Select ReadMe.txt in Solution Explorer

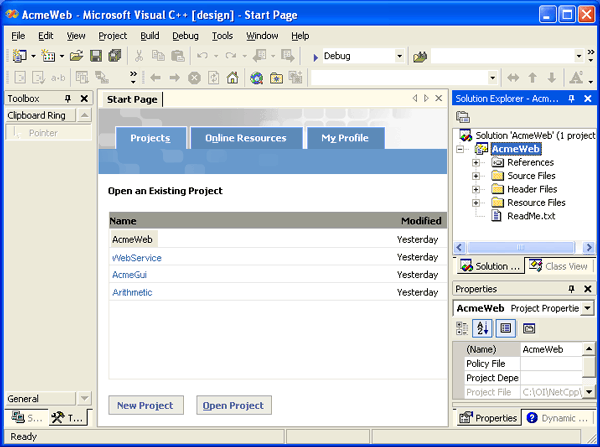tap(530, 216)
